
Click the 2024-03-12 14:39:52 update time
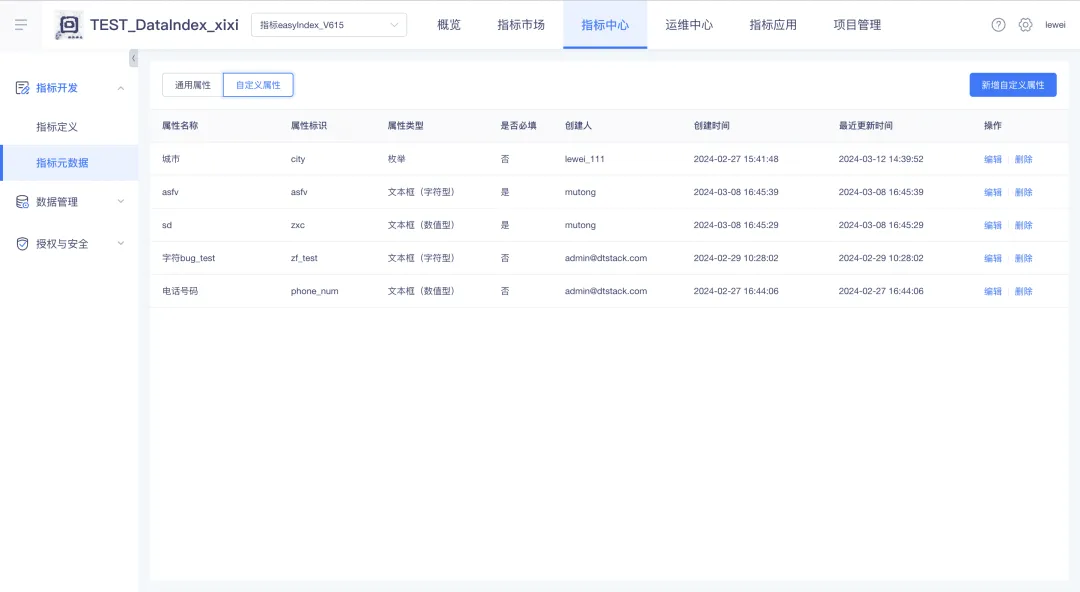coord(881,159)
